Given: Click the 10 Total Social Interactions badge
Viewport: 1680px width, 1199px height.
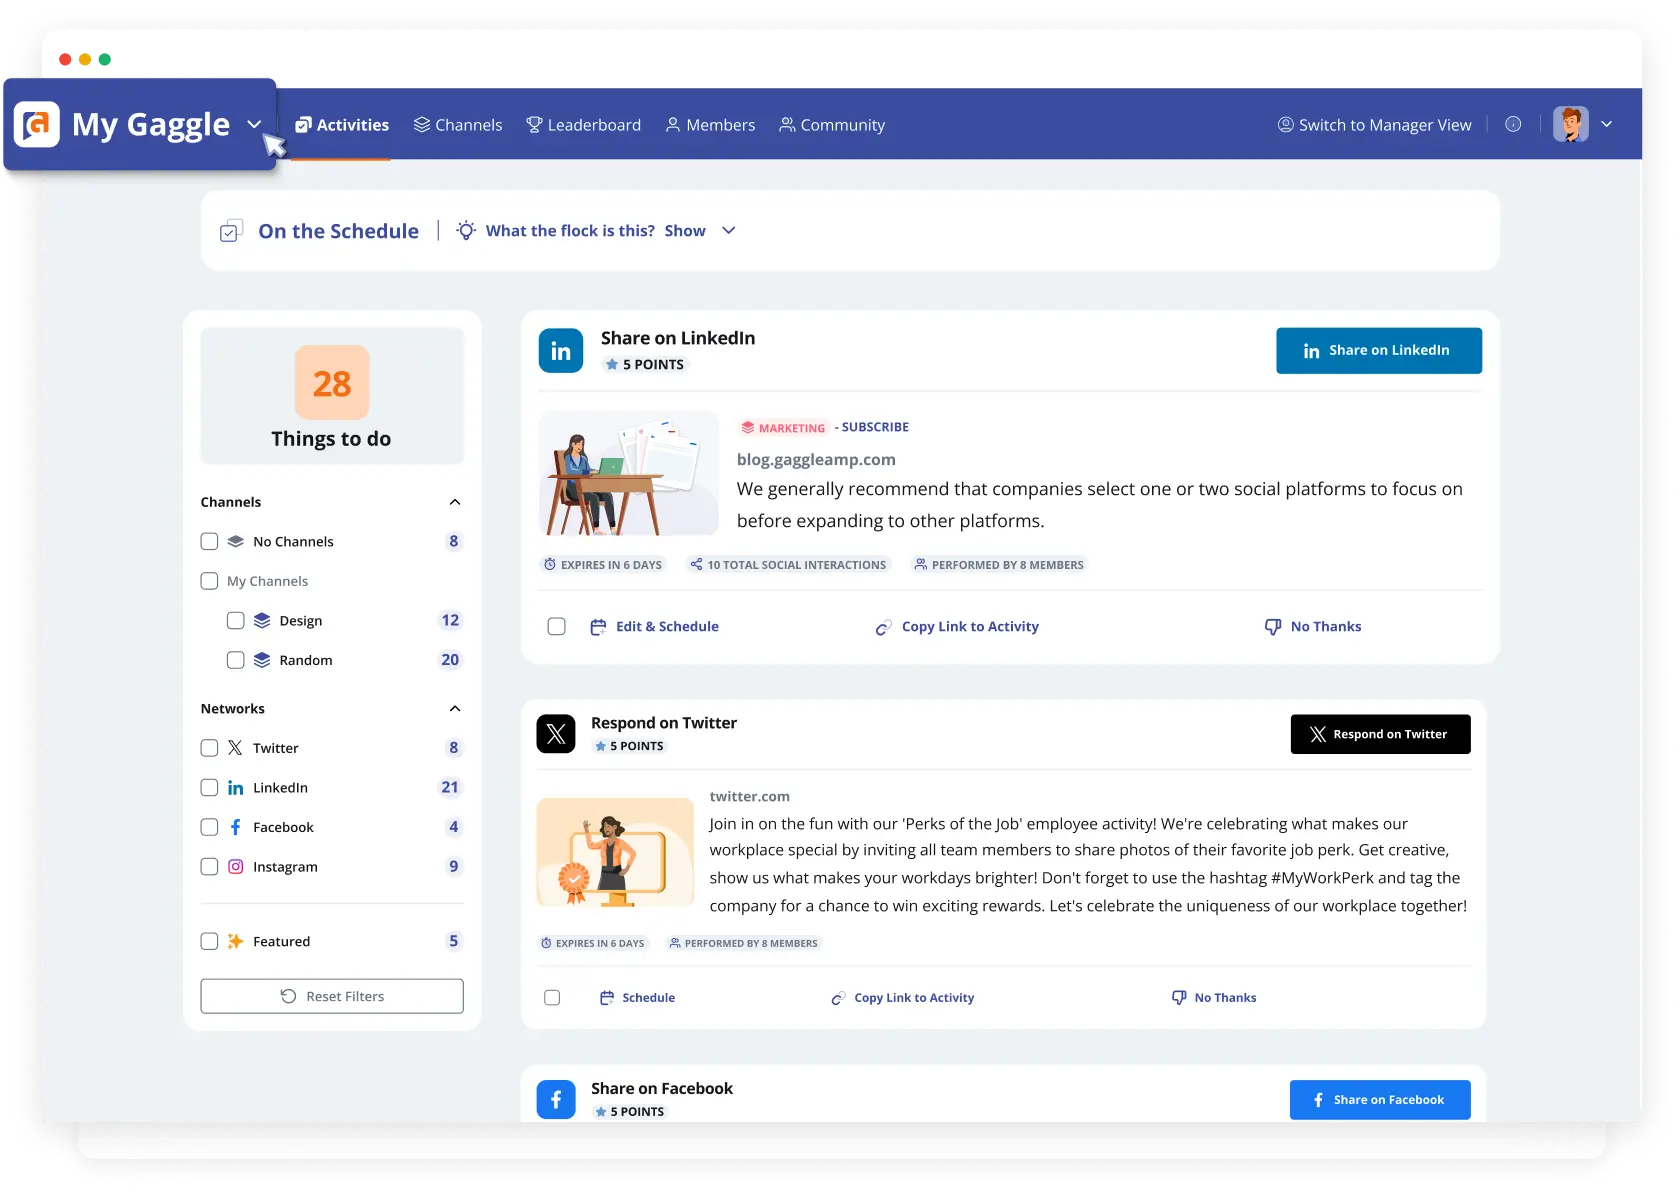Looking at the screenshot, I should 788,565.
